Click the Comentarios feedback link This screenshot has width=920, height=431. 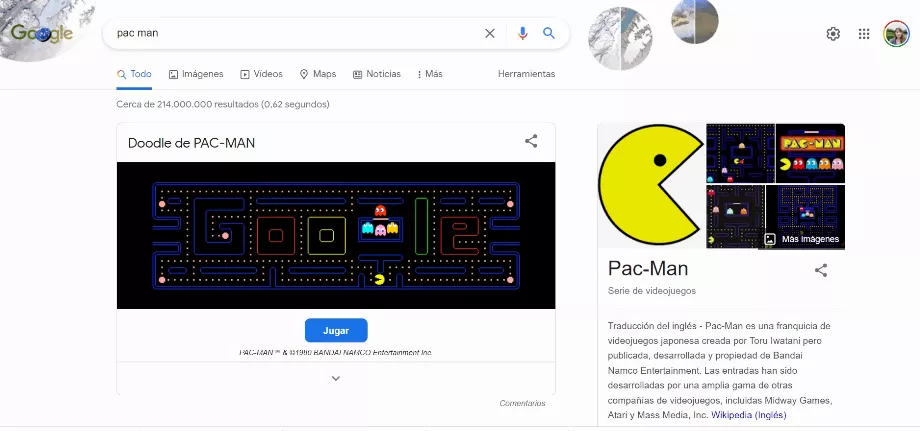click(x=522, y=403)
